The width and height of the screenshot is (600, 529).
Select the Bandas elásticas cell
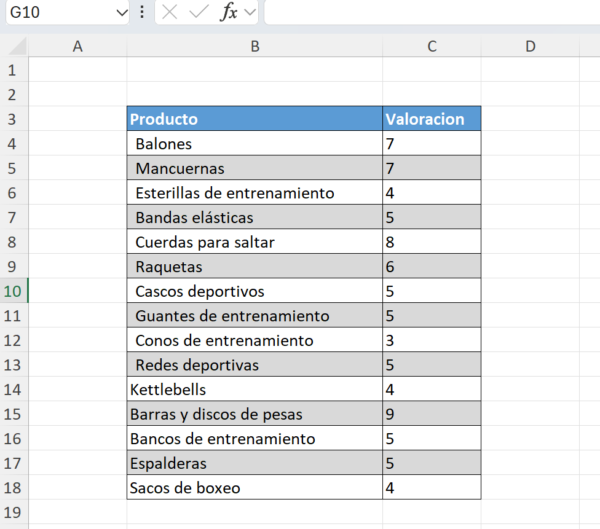pyautogui.click(x=255, y=217)
